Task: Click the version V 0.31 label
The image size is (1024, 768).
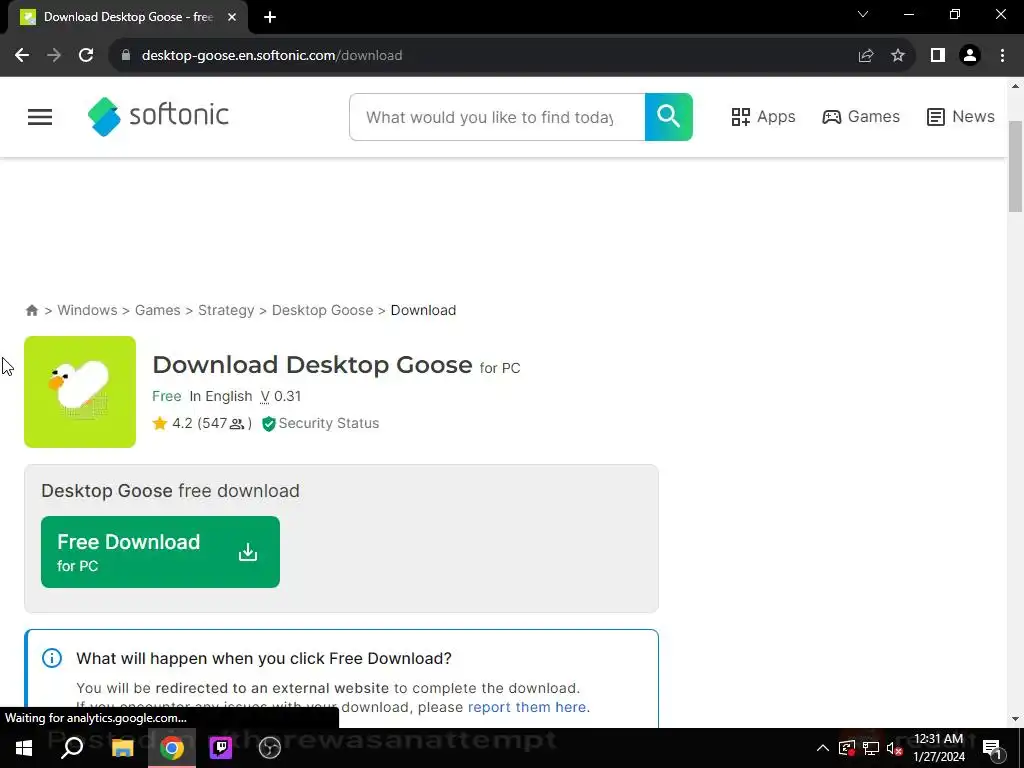Action: (281, 396)
